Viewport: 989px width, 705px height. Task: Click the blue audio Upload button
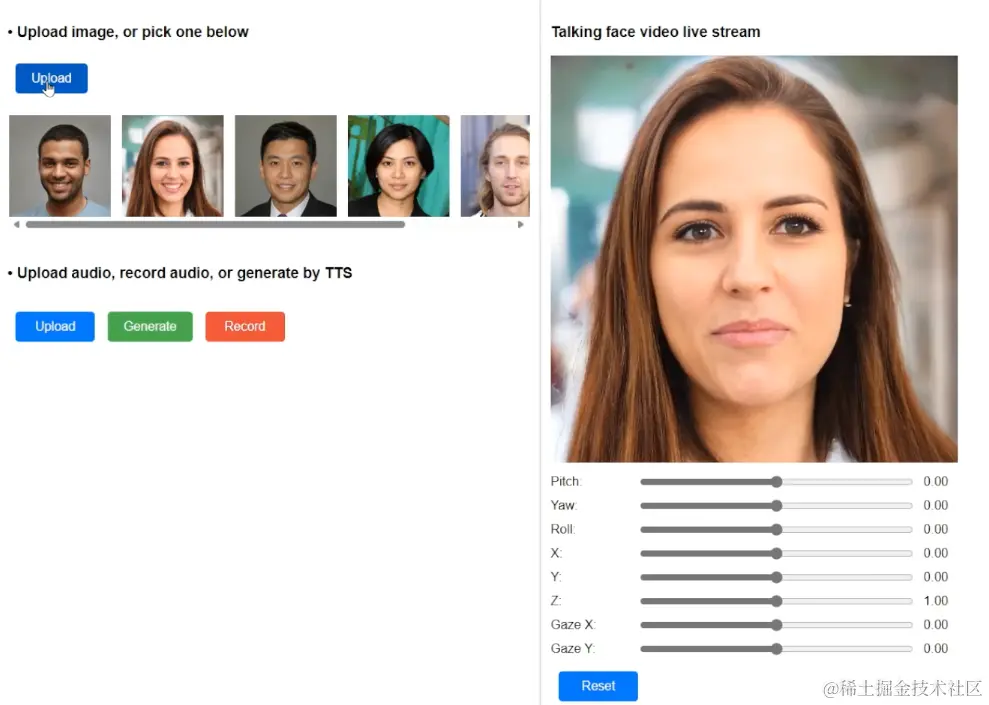pyautogui.click(x=55, y=327)
